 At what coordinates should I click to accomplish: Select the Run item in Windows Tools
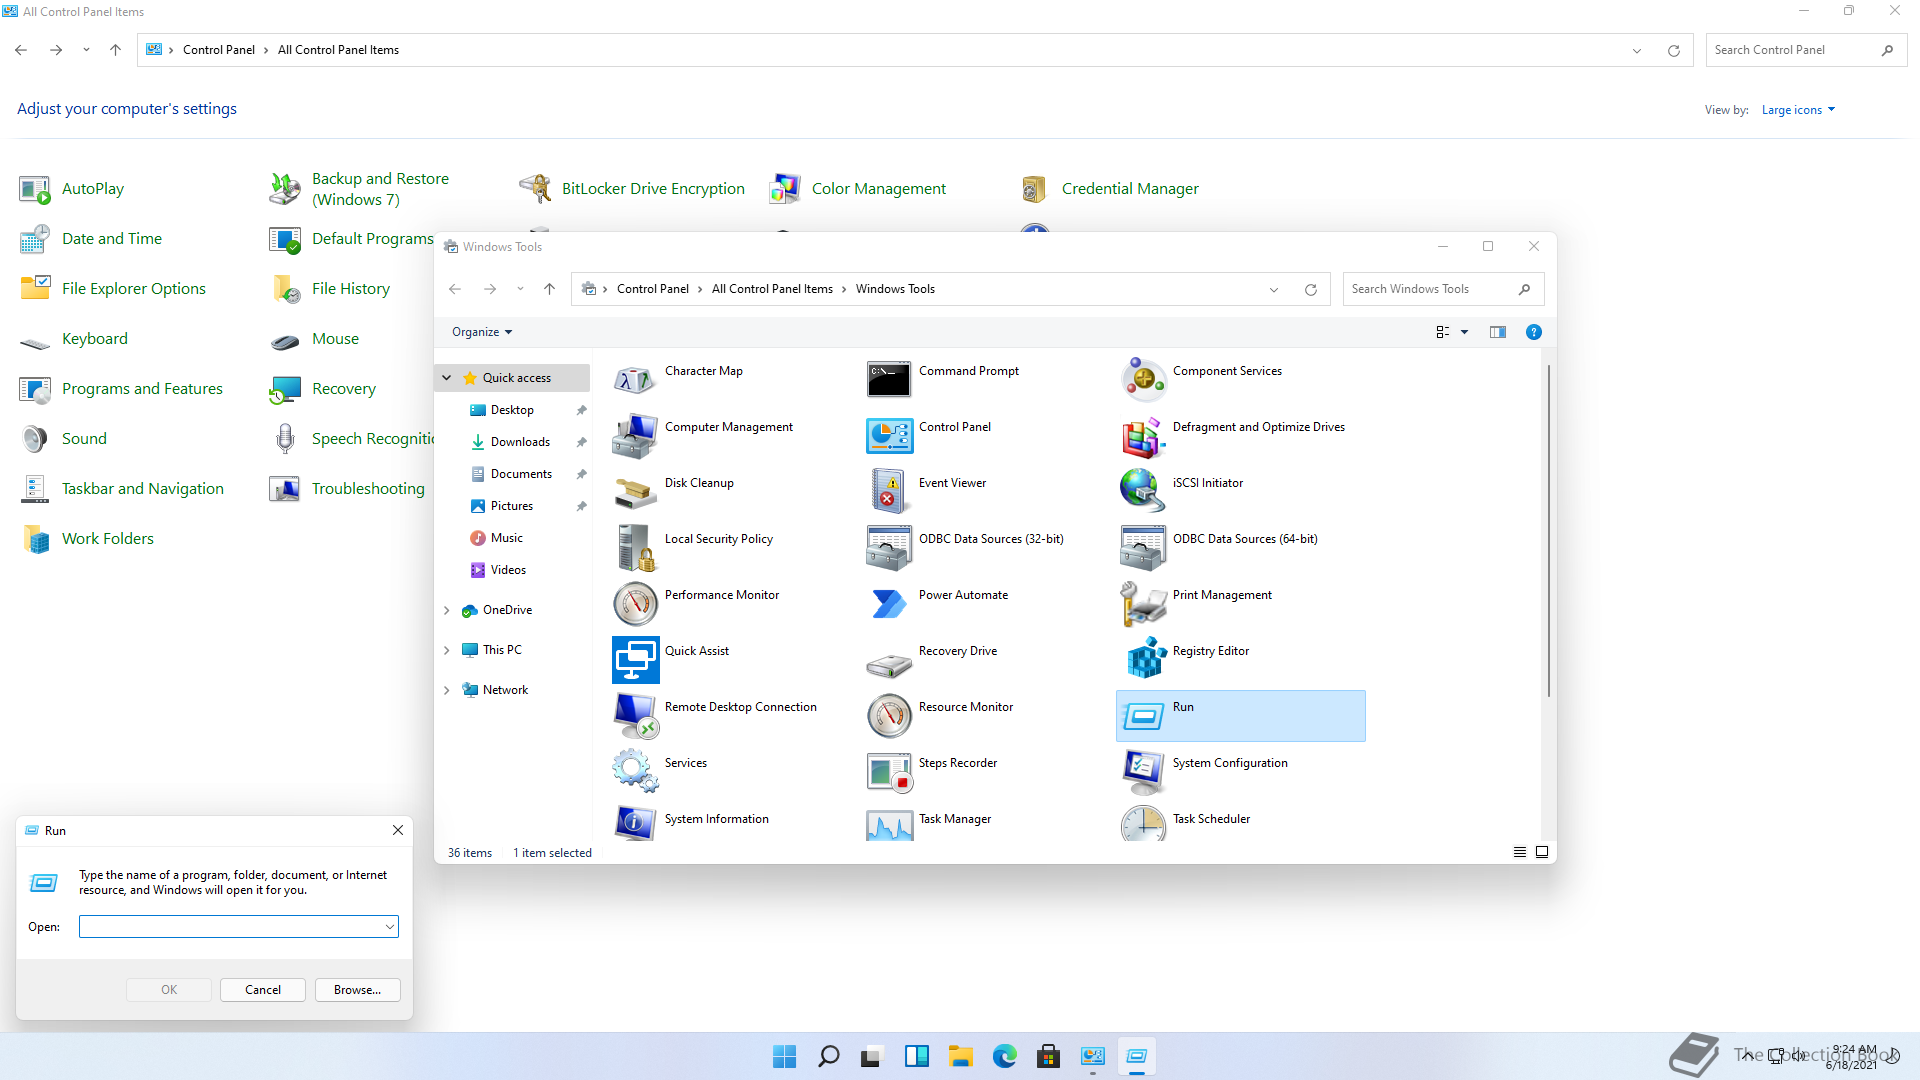click(x=1240, y=716)
